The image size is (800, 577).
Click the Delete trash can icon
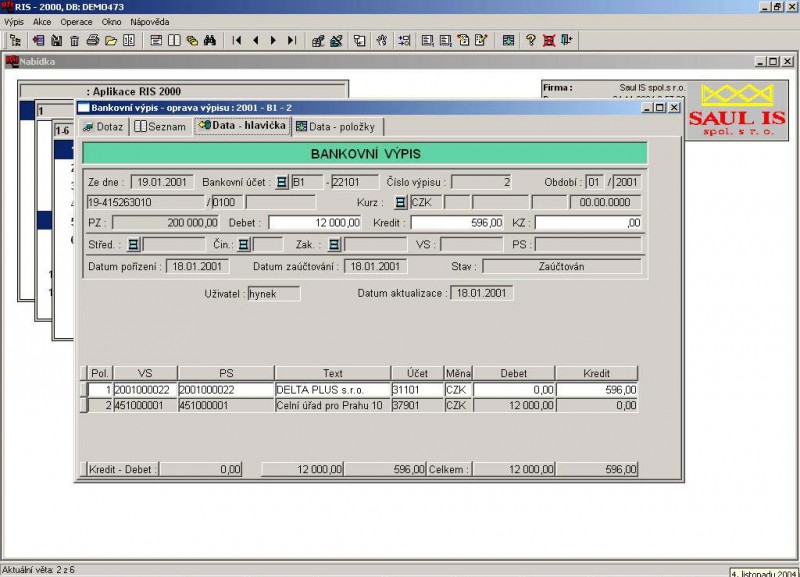point(73,41)
